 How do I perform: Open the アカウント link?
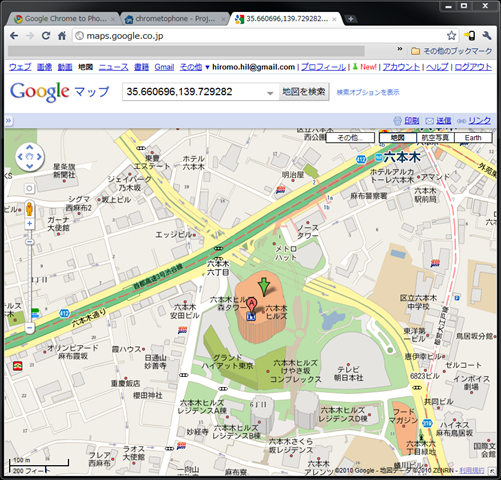pos(401,67)
